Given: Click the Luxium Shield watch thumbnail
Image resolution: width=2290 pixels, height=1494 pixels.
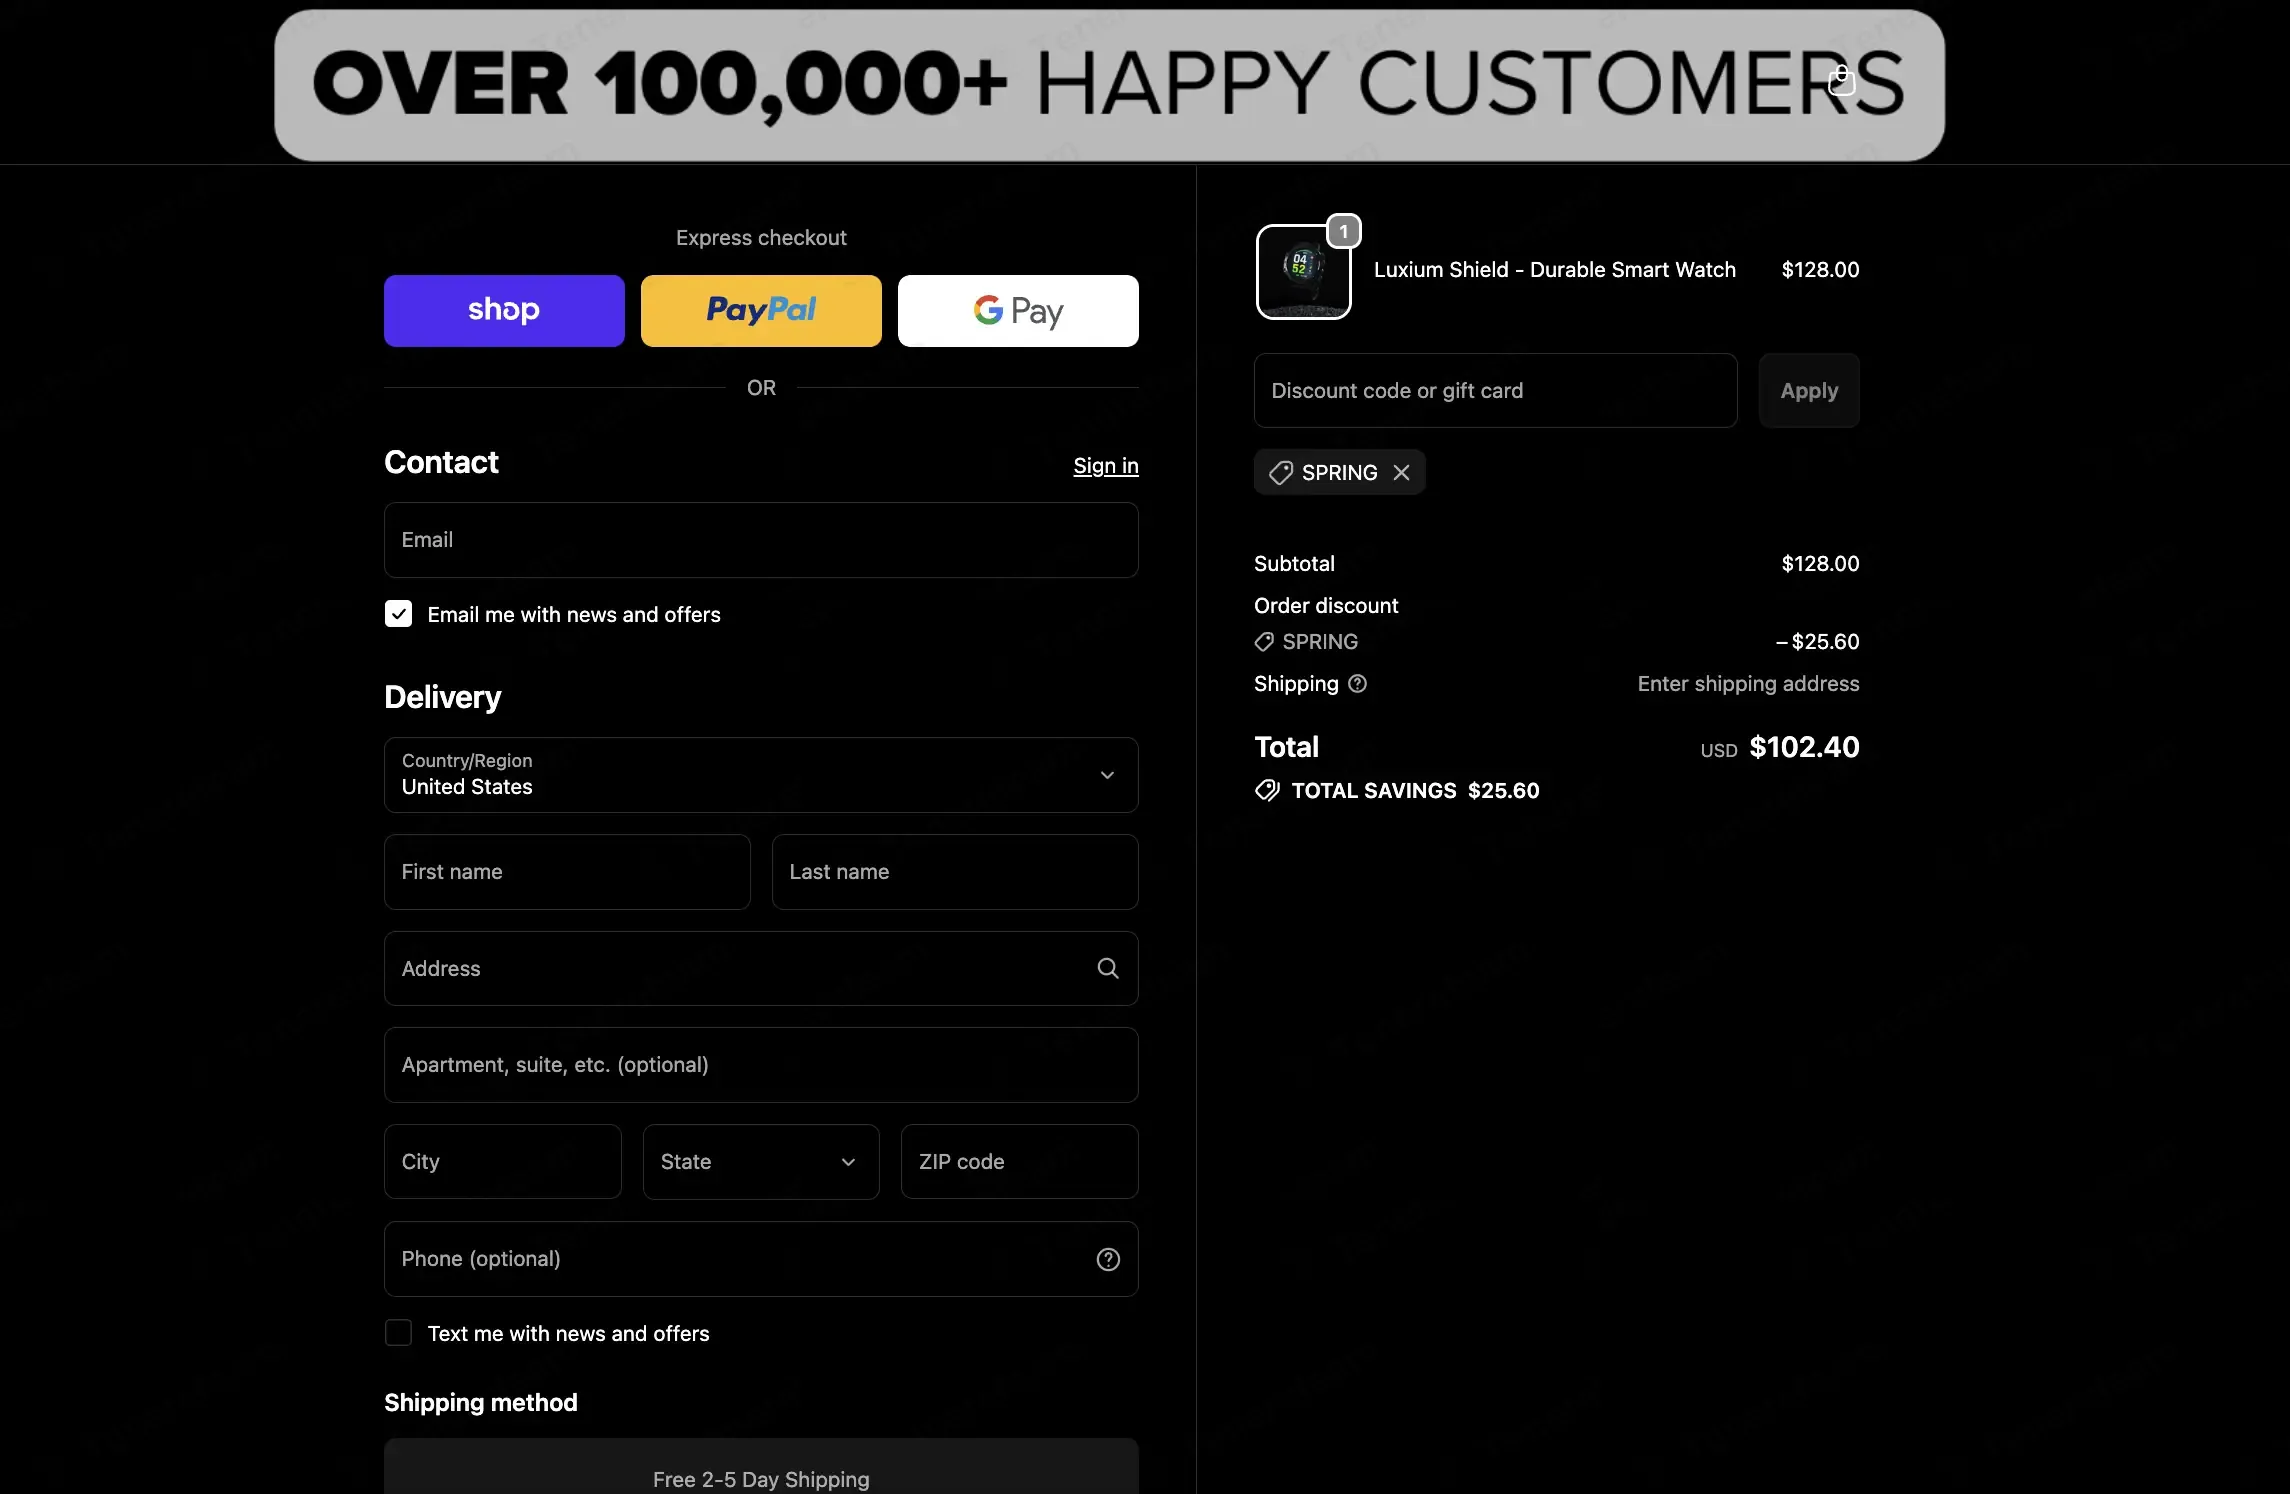Looking at the screenshot, I should click(1303, 272).
